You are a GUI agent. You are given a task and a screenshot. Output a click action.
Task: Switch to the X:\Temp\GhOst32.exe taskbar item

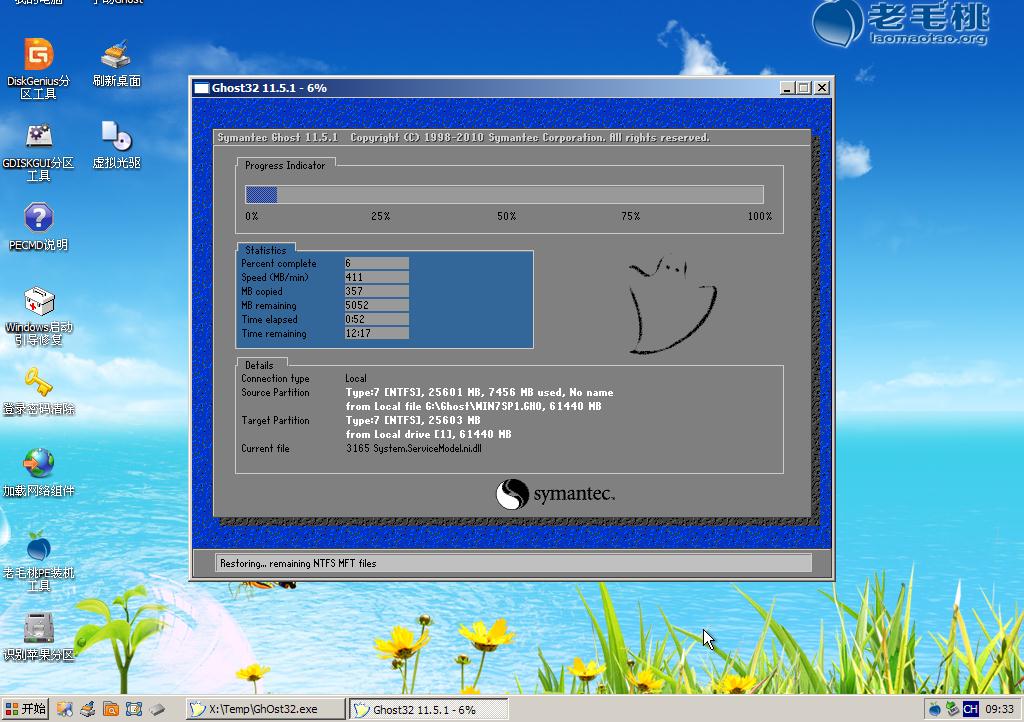265,709
